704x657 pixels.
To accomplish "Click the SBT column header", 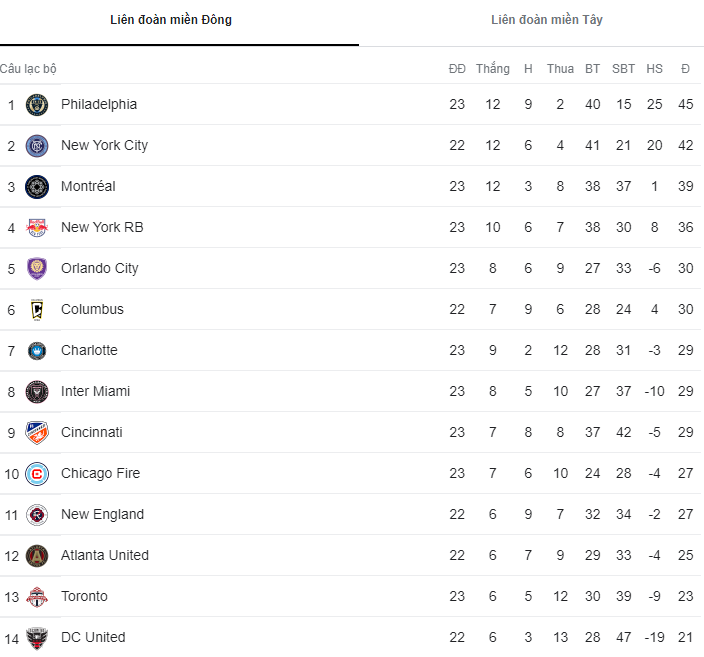I will pyautogui.click(x=623, y=69).
